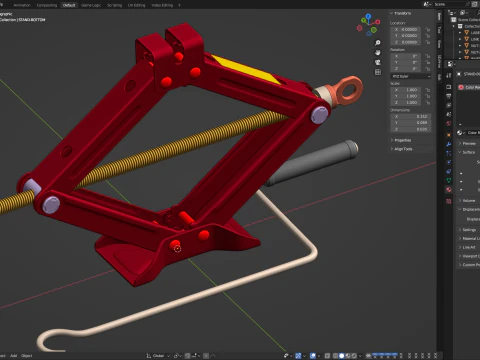Viewport: 480px width, 360px height.
Task: Open the Global transform orientation selector
Action: click(x=158, y=356)
